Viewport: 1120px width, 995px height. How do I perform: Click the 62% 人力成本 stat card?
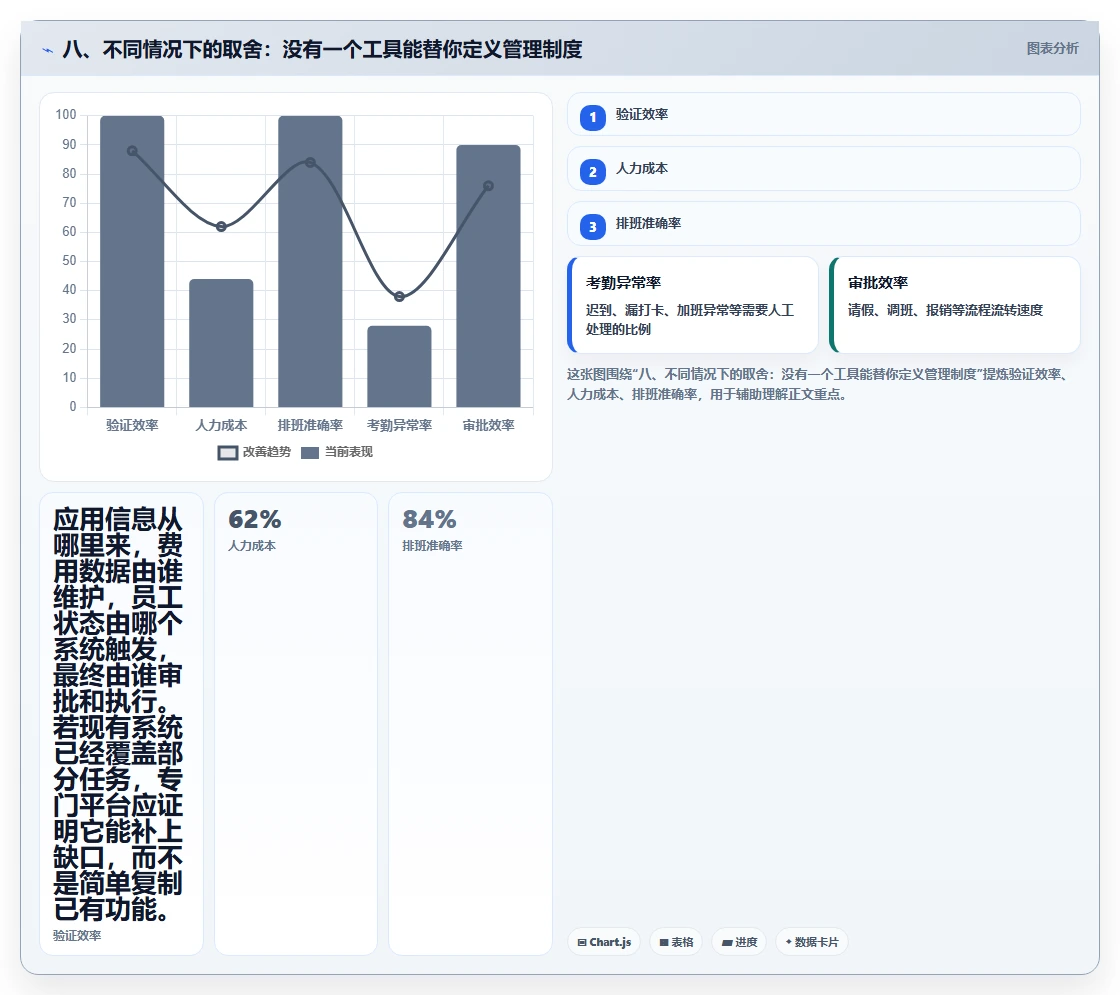(296, 724)
